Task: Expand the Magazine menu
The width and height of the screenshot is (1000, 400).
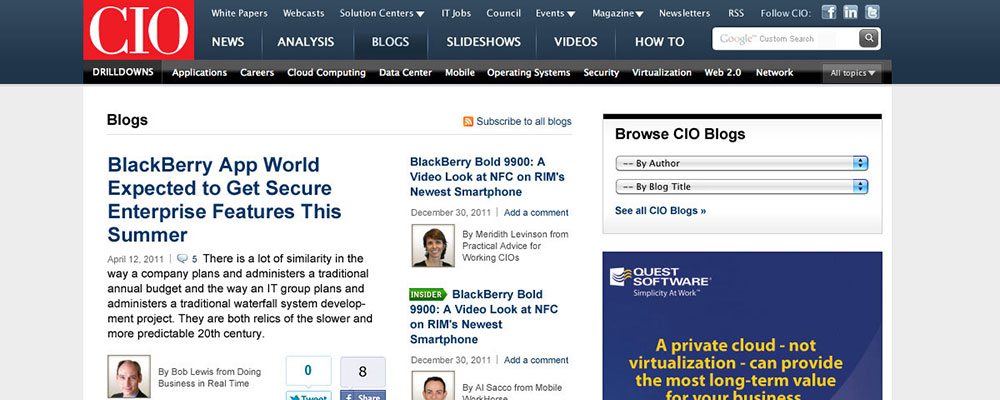Action: [617, 13]
